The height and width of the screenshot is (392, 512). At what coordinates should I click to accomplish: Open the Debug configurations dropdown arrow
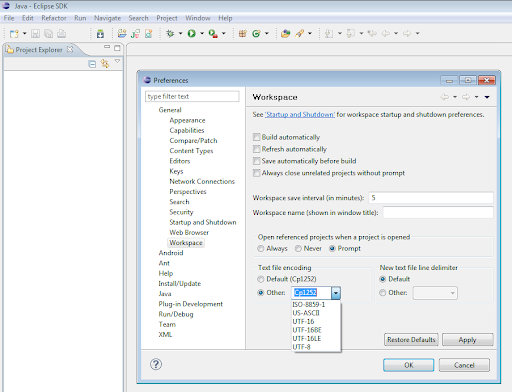[x=180, y=34]
